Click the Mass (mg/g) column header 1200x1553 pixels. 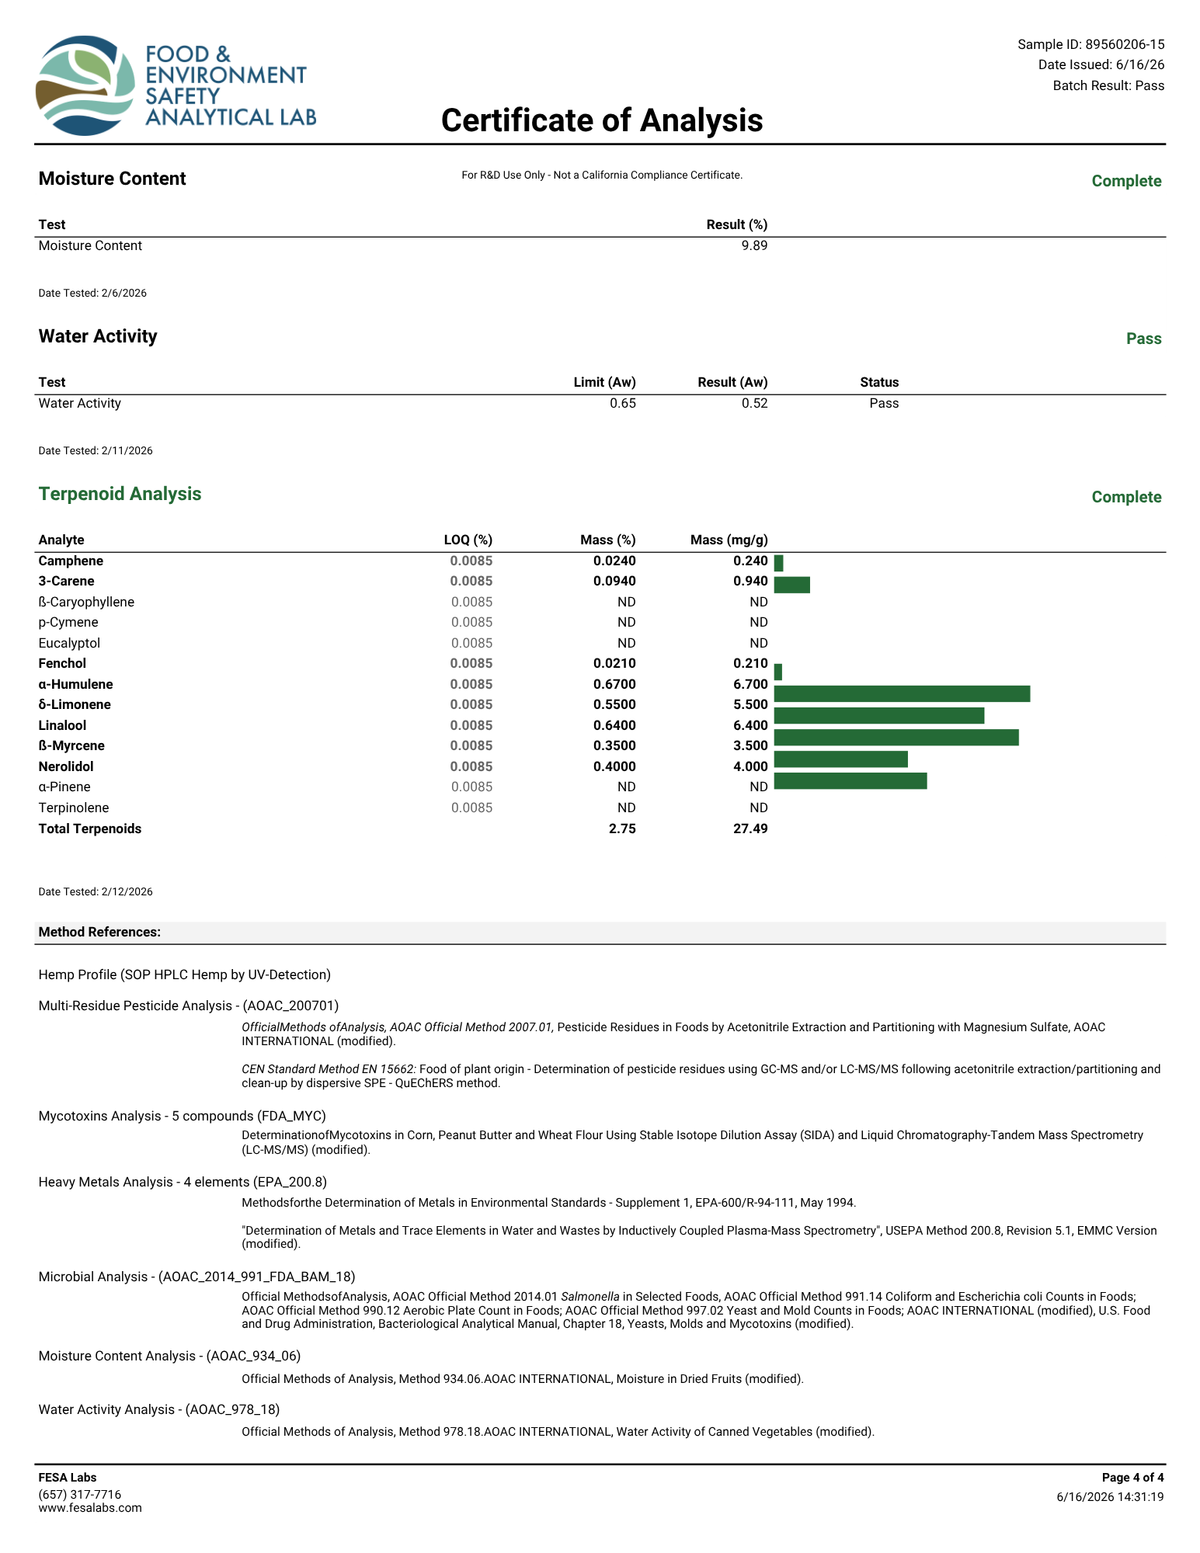pos(729,540)
